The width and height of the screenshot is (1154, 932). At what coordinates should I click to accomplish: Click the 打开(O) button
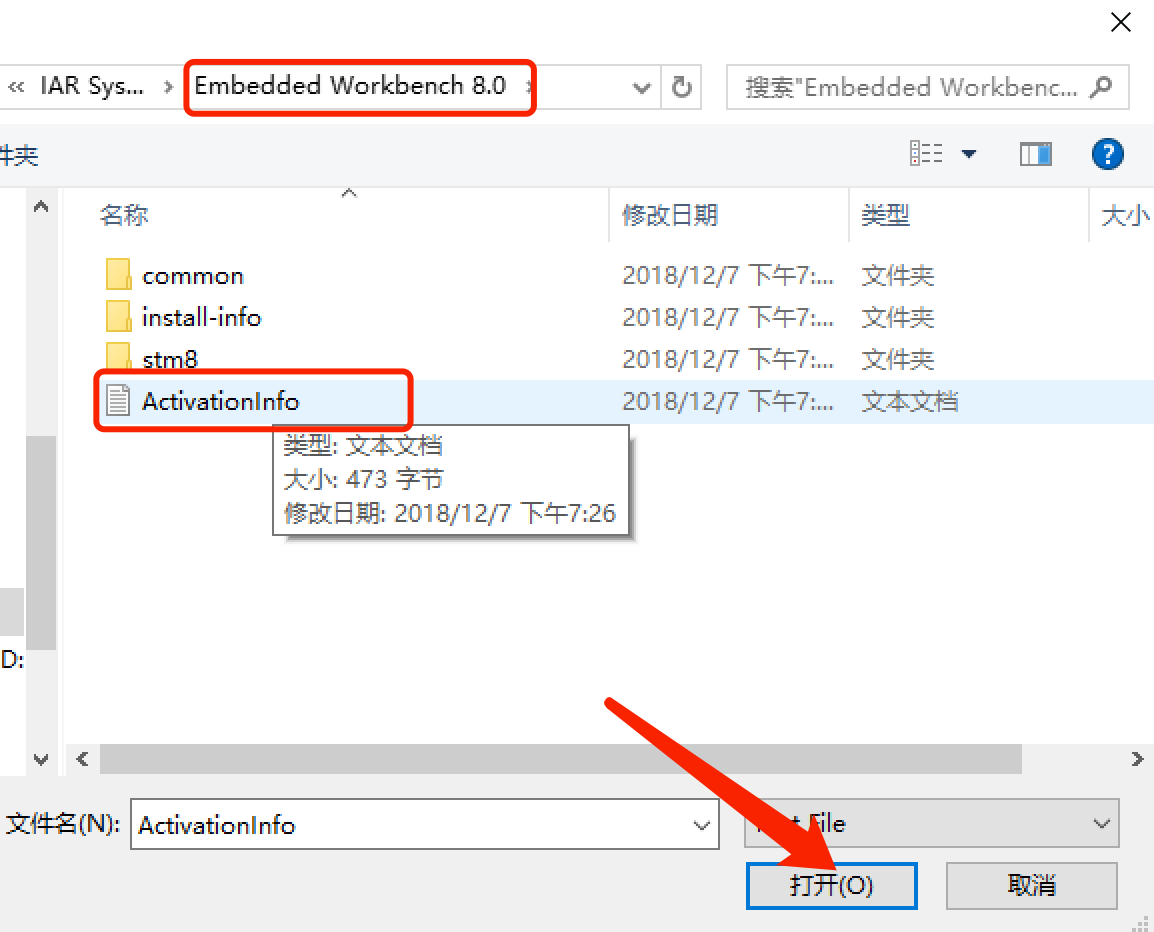pos(832,886)
